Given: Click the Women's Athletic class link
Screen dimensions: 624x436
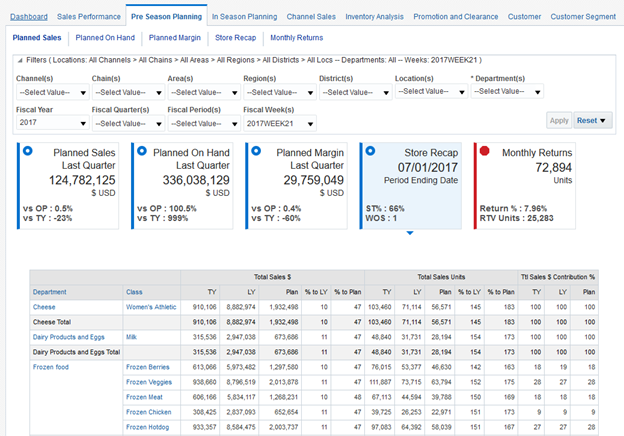Looking at the screenshot, I should [x=150, y=307].
